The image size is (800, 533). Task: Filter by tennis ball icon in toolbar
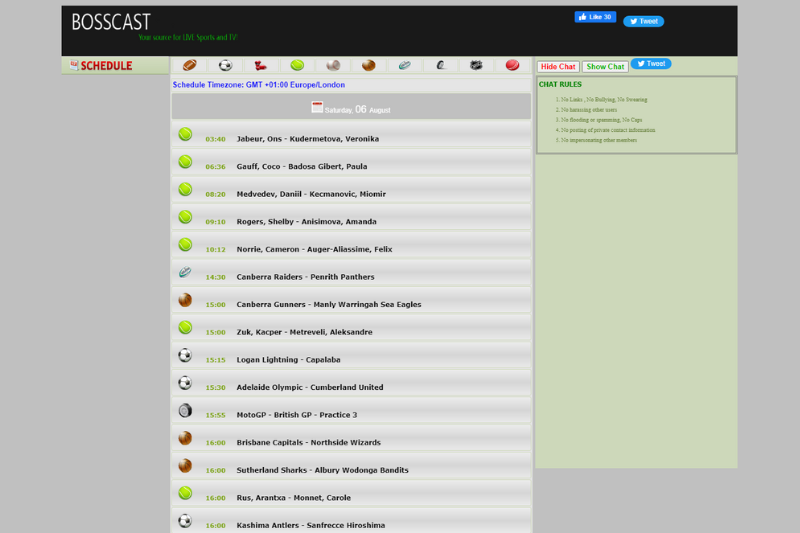297,65
